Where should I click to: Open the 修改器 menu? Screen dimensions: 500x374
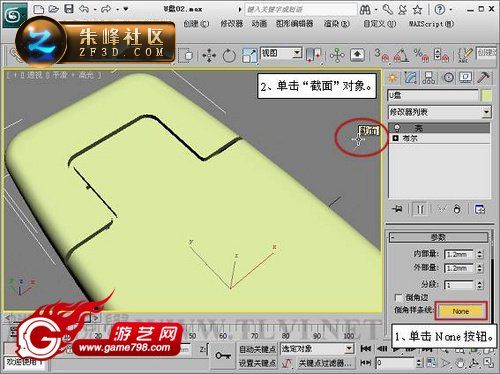(x=232, y=24)
